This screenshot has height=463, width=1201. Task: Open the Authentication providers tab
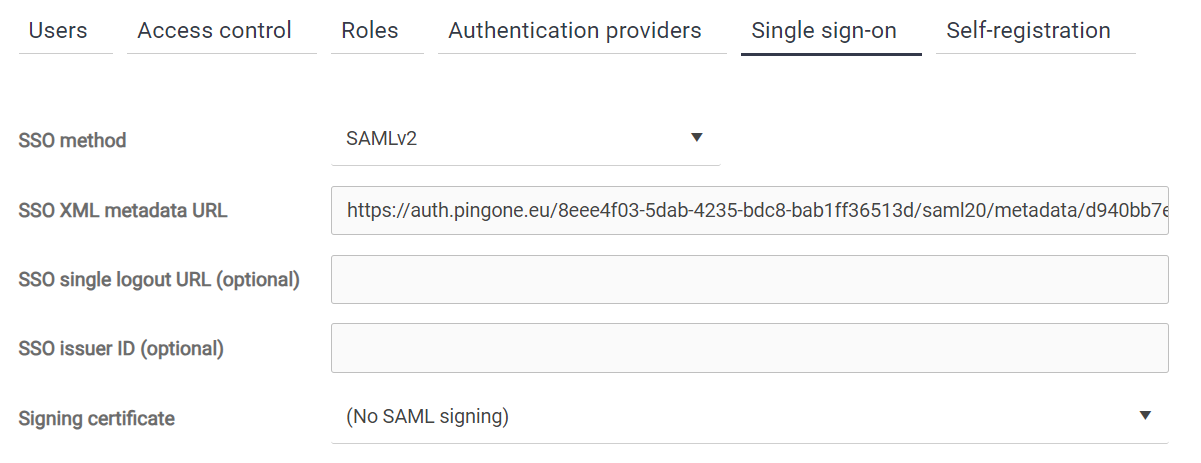(x=575, y=31)
